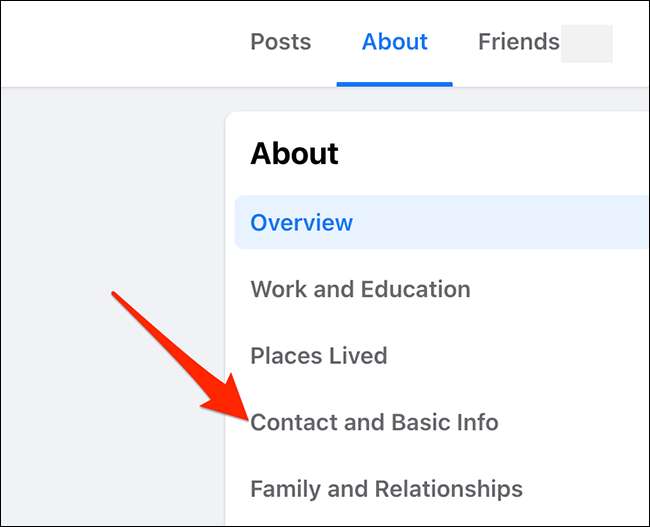Select Overview in the About sidebar
The width and height of the screenshot is (650, 527).
[x=301, y=222]
